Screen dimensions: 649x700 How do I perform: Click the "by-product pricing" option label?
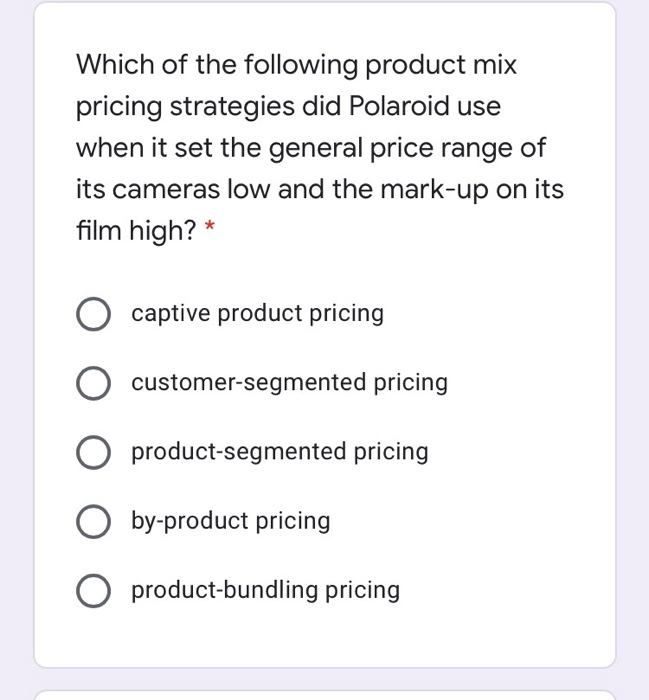[230, 521]
